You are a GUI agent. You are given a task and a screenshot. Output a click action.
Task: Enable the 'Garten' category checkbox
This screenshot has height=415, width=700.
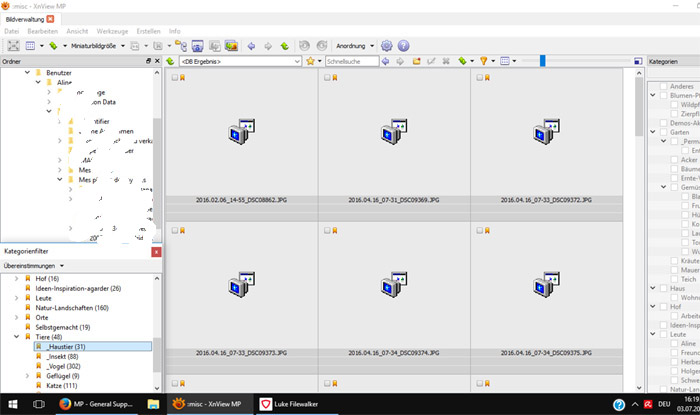[662, 132]
